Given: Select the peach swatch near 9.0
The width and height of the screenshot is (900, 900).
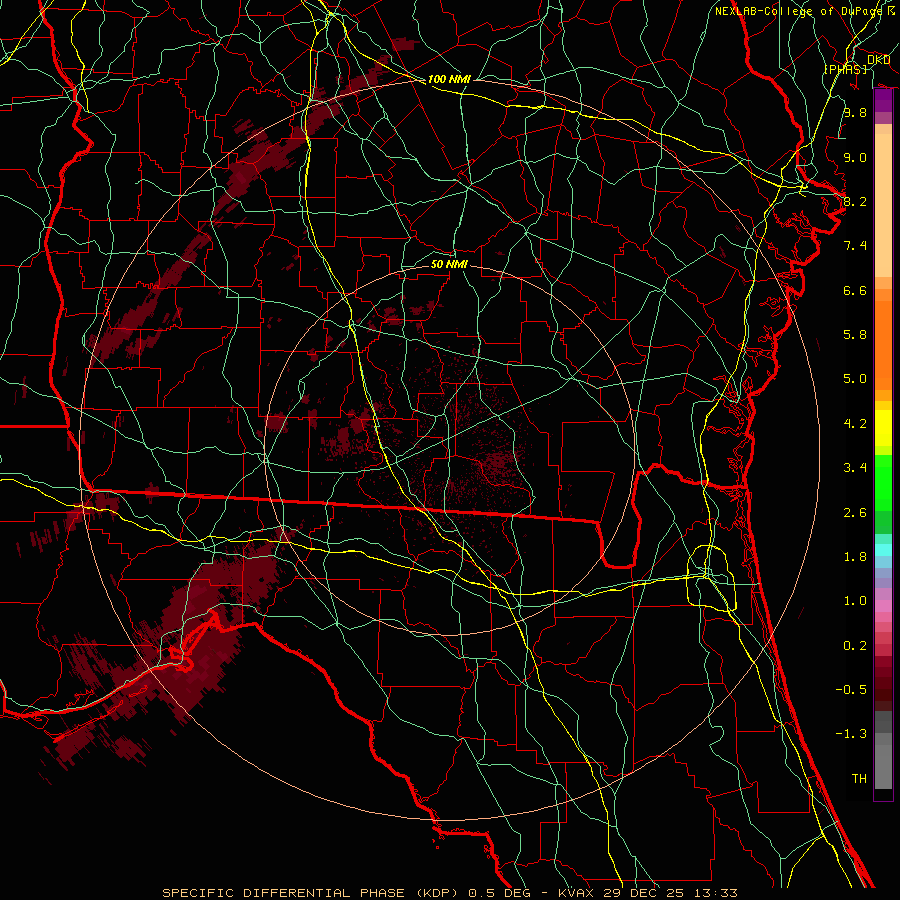Looking at the screenshot, I should tap(883, 155).
